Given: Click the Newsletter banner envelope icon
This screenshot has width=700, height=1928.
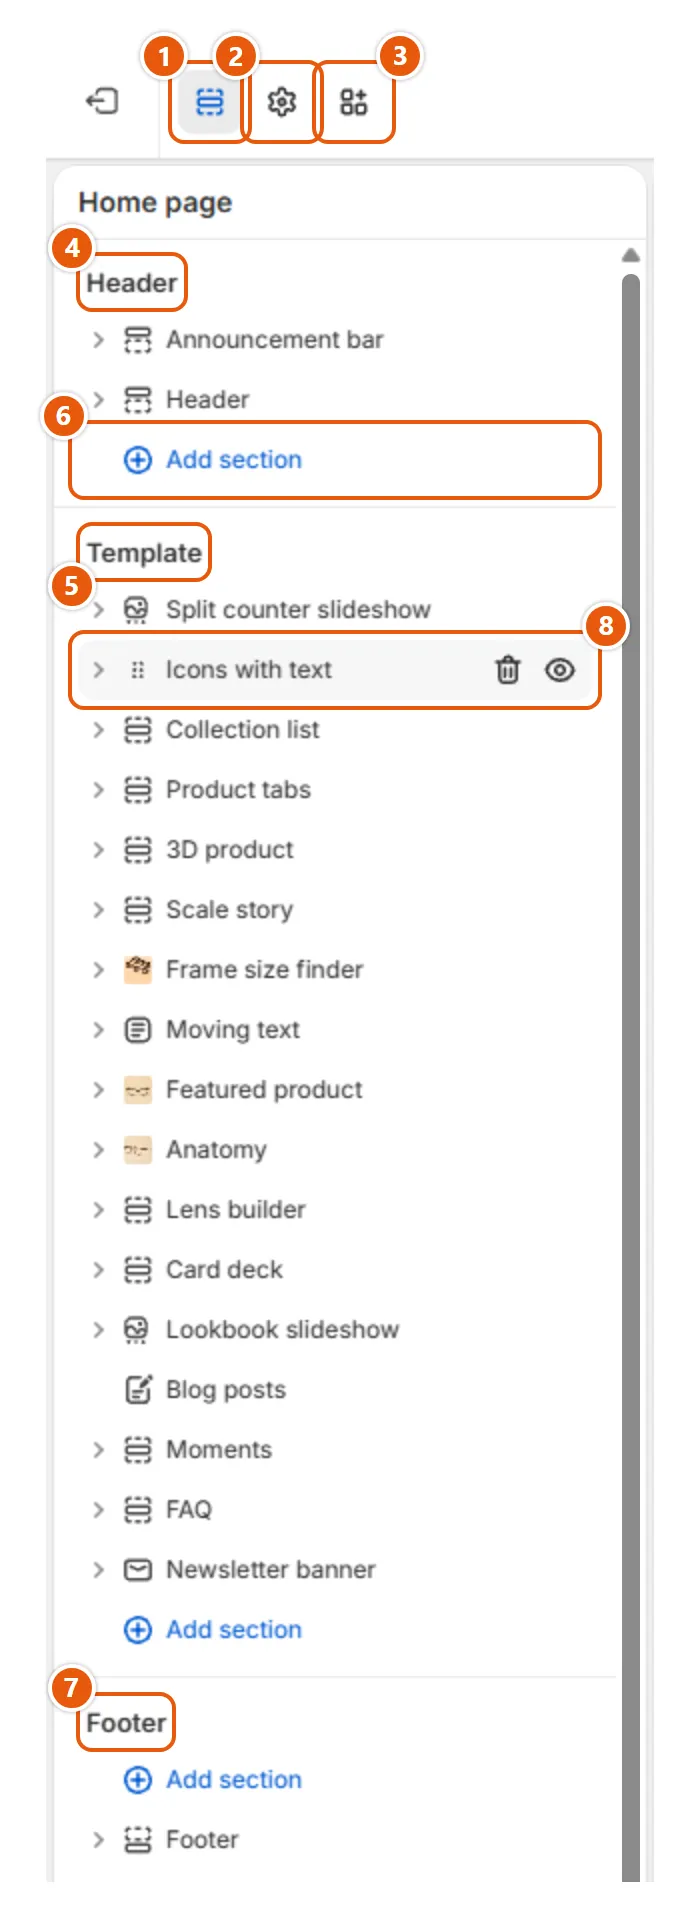Looking at the screenshot, I should coord(138,1570).
